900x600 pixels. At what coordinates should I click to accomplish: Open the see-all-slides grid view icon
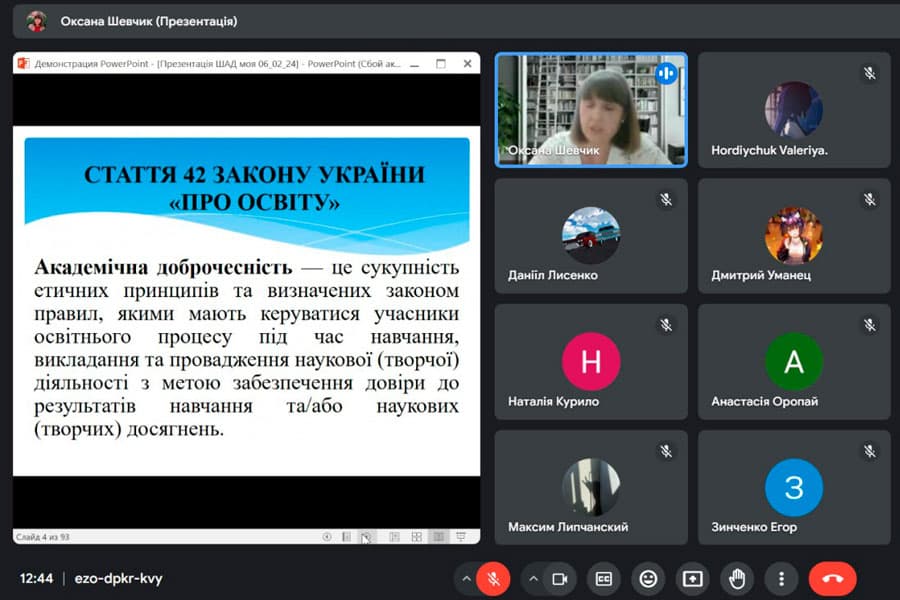pos(416,537)
